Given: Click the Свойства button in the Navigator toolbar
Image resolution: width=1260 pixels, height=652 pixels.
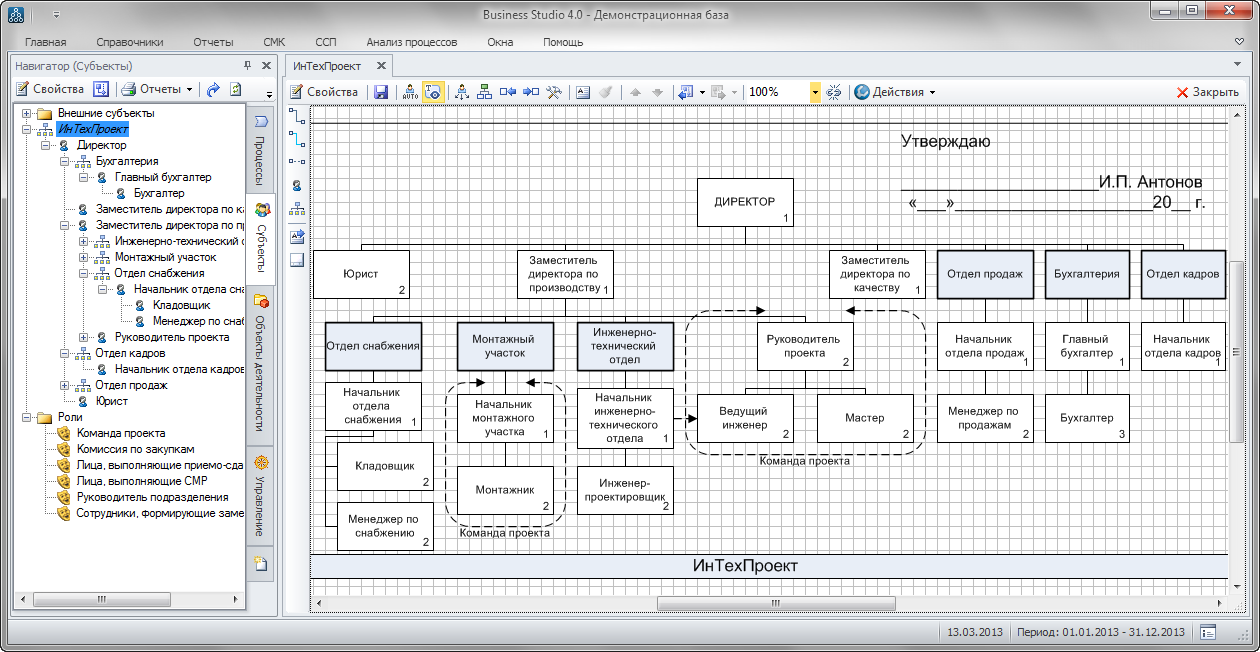Looking at the screenshot, I should pyautogui.click(x=50, y=89).
